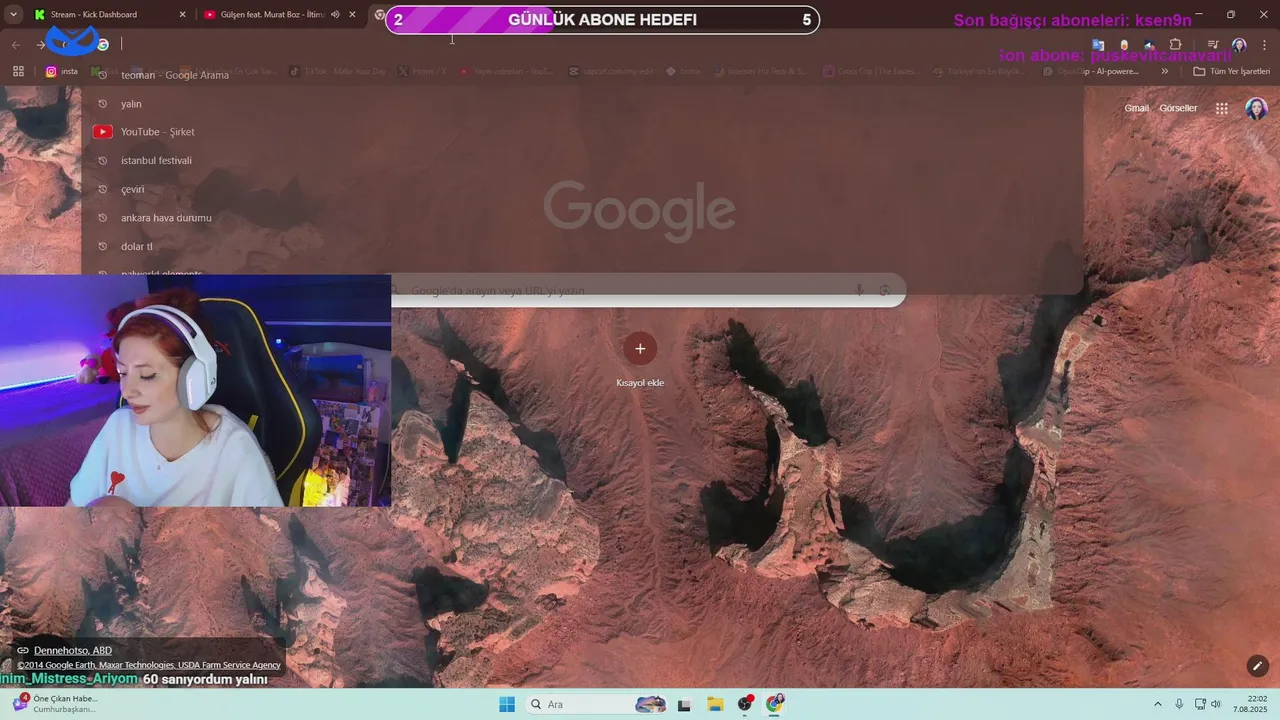Open the Google apps grid
This screenshot has width=1280, height=720.
(1221, 108)
